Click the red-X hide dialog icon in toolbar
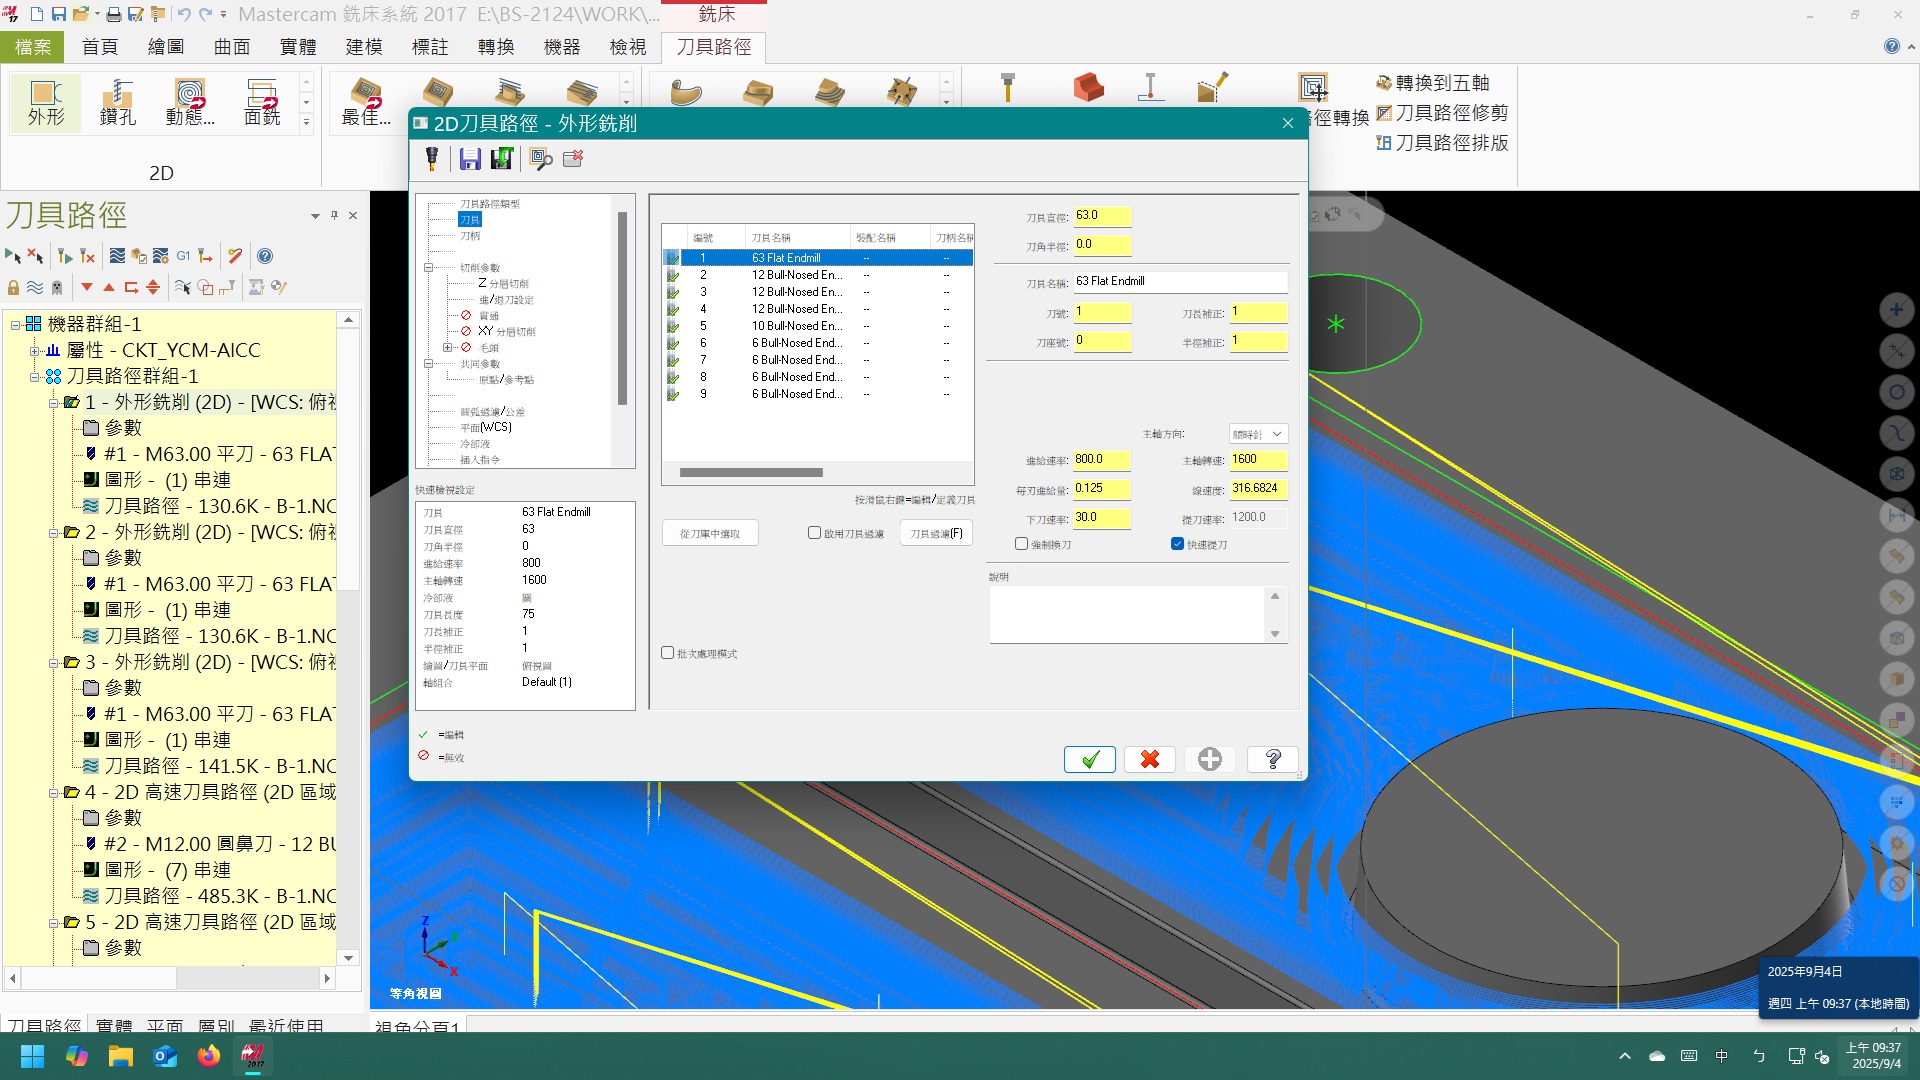The image size is (1920, 1080). pyautogui.click(x=573, y=159)
